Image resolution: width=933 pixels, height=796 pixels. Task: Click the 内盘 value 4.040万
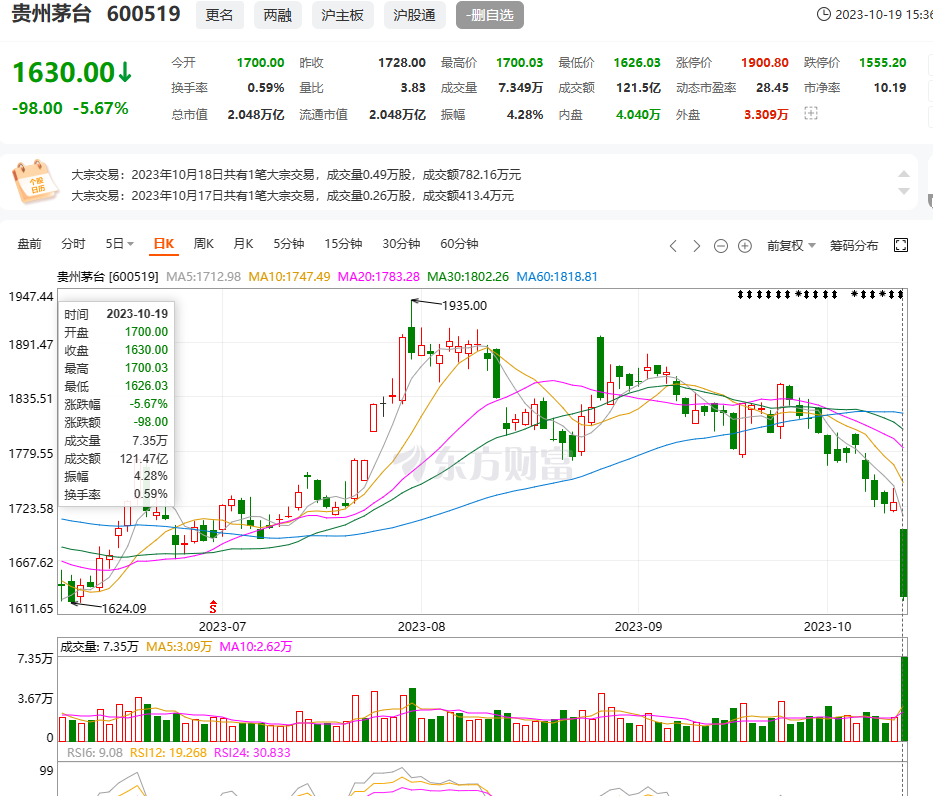pyautogui.click(x=638, y=114)
